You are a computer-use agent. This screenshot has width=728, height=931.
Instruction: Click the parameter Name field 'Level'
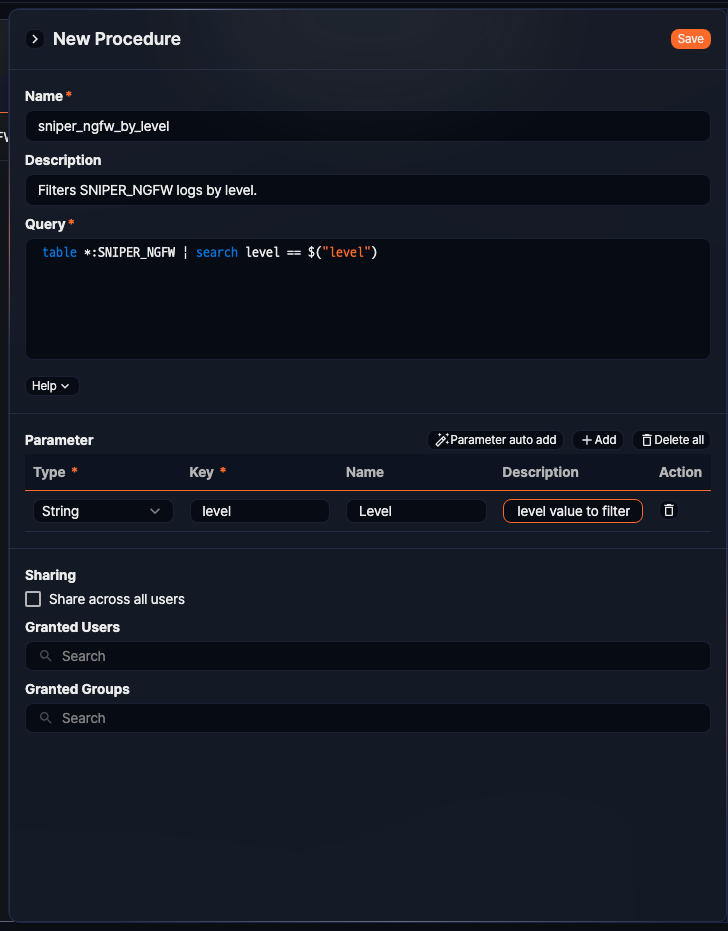[x=415, y=511]
